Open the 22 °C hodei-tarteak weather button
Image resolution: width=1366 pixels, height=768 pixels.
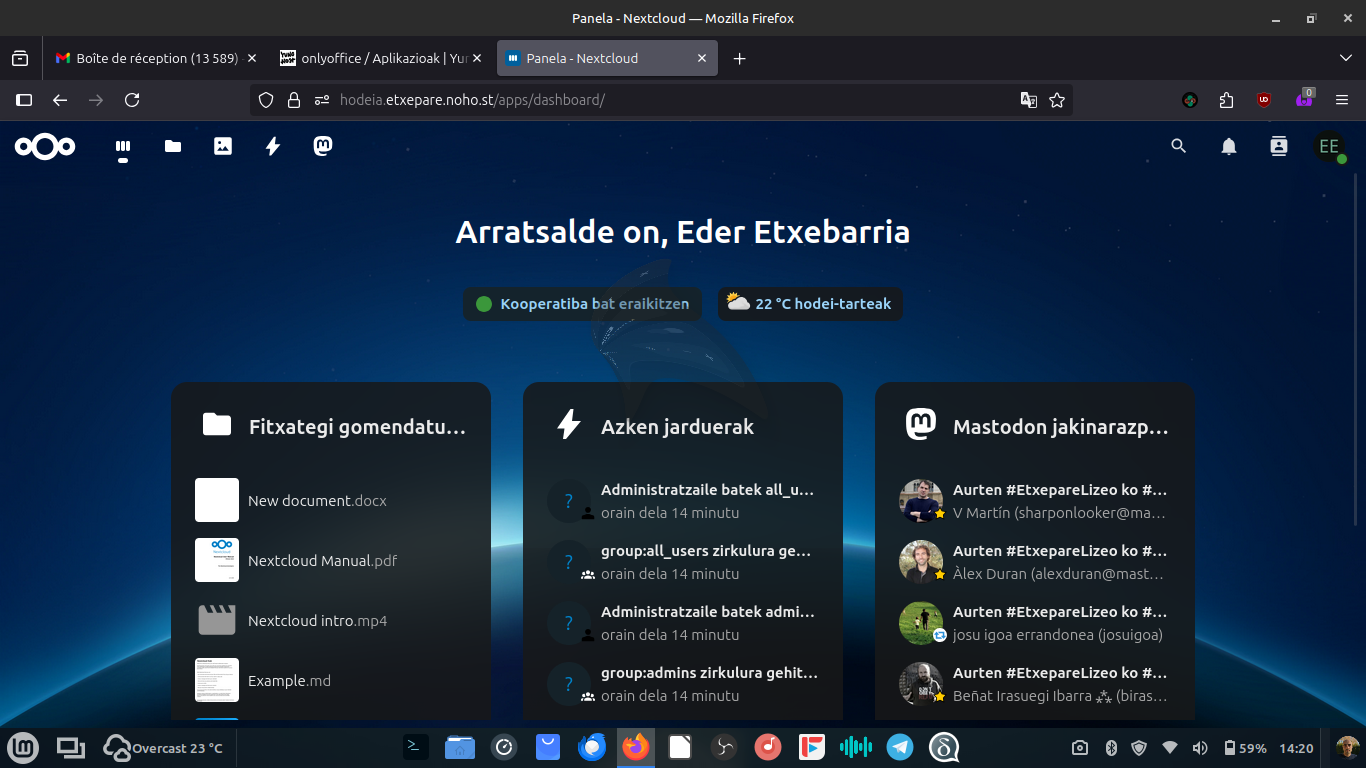point(810,304)
